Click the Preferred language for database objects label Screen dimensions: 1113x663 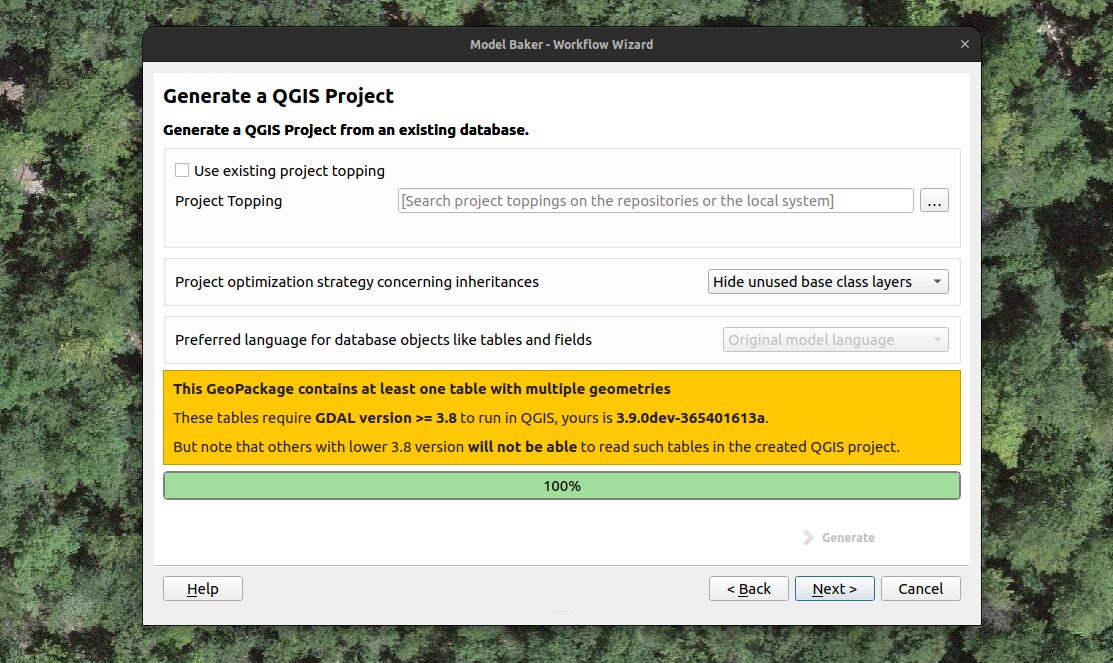point(383,340)
